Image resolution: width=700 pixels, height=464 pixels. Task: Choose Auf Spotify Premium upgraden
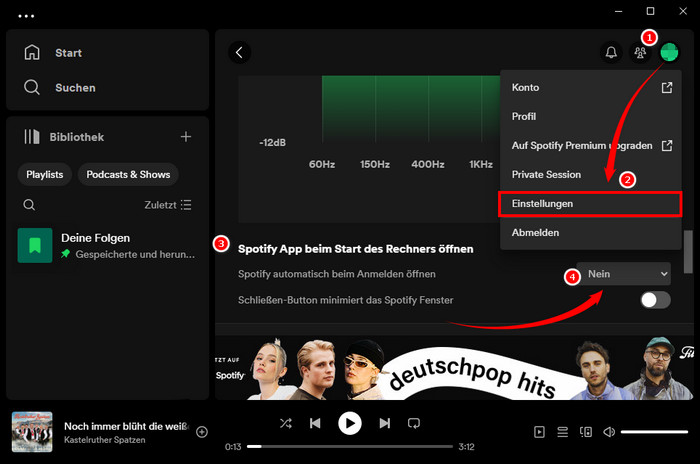(x=591, y=146)
